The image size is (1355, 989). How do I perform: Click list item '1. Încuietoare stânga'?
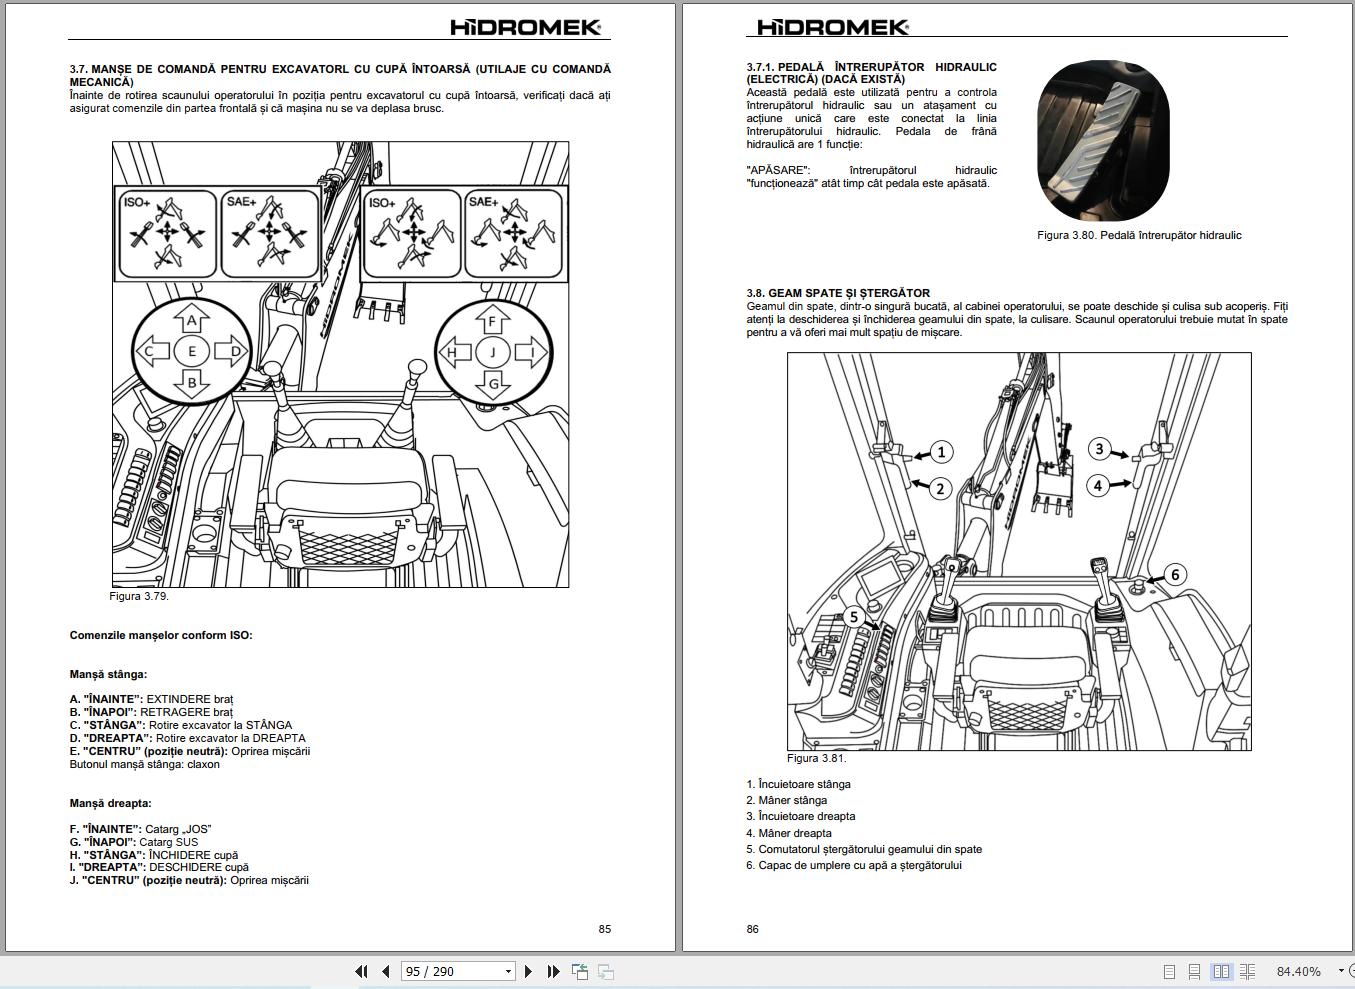click(798, 784)
